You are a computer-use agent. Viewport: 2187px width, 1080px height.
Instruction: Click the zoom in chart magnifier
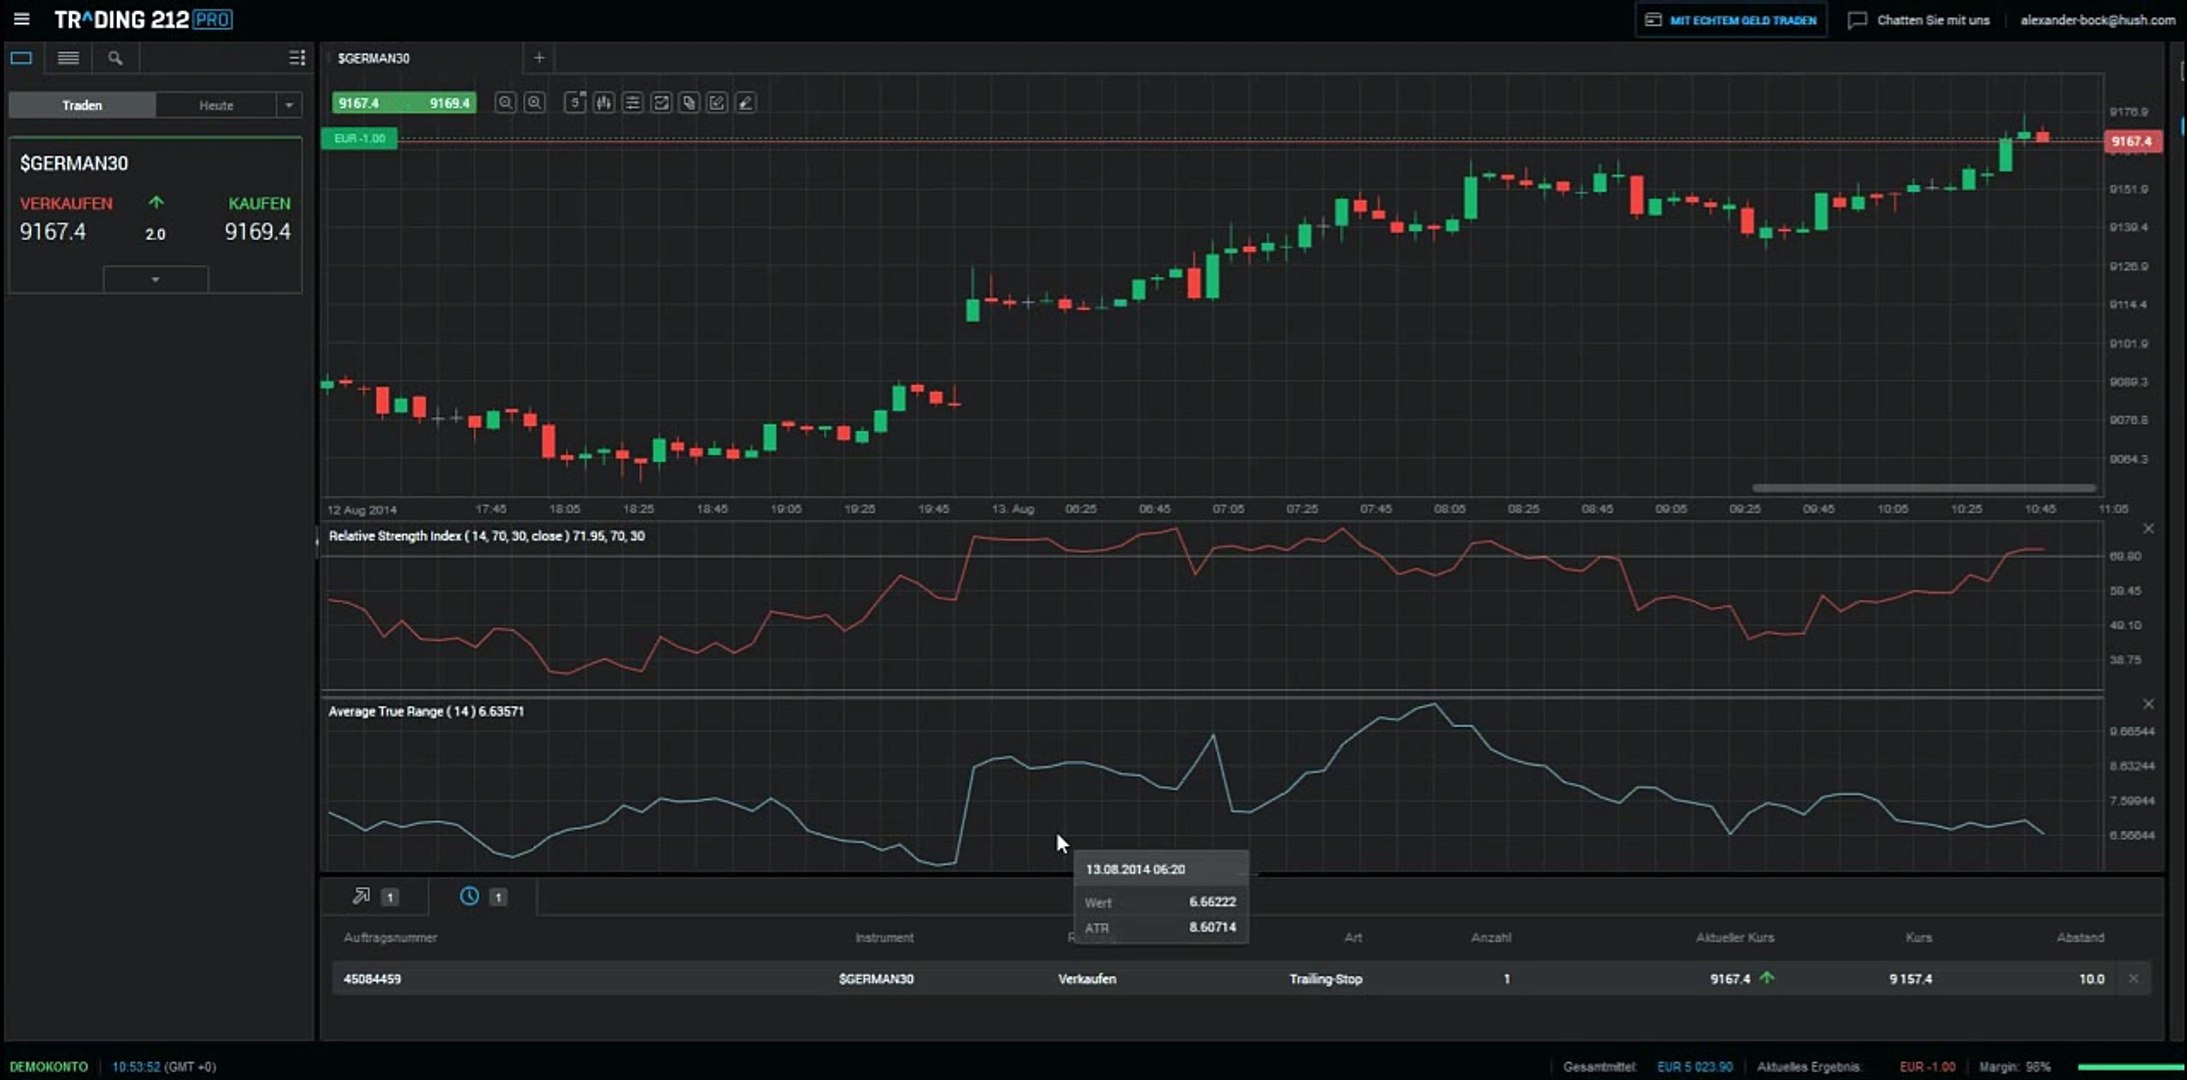[535, 103]
